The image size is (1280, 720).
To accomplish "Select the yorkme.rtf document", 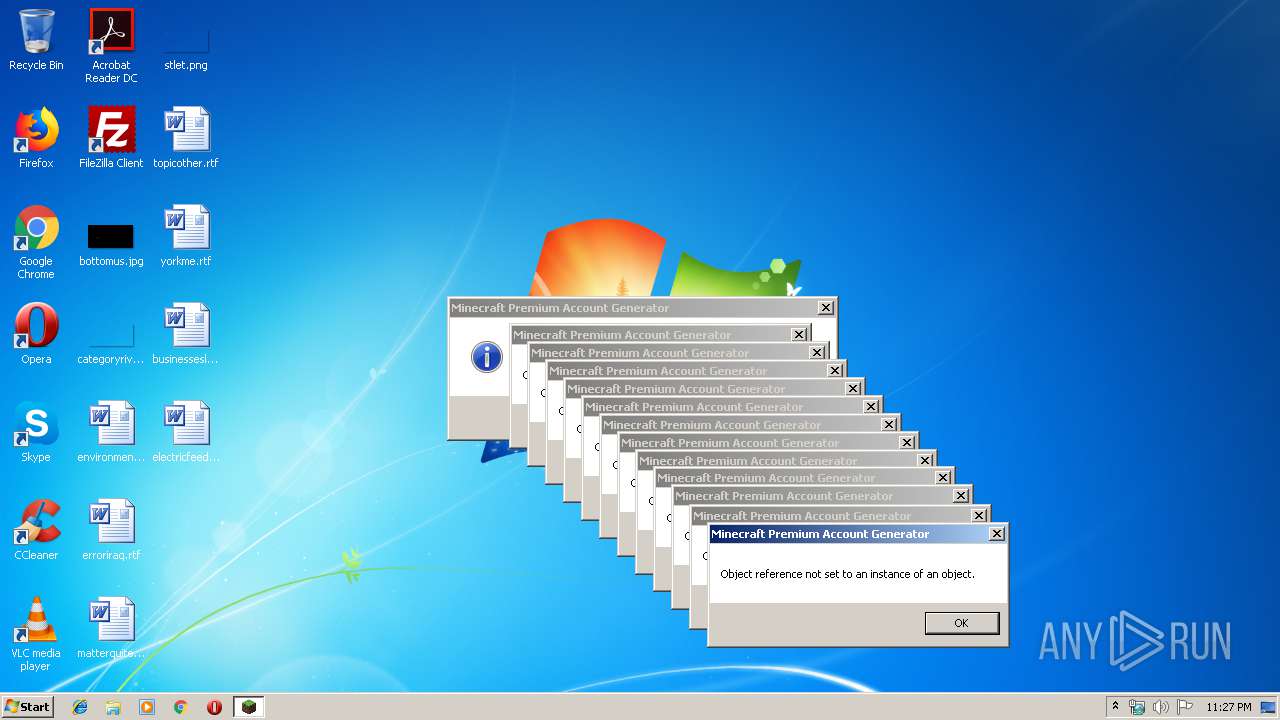I will point(186,236).
